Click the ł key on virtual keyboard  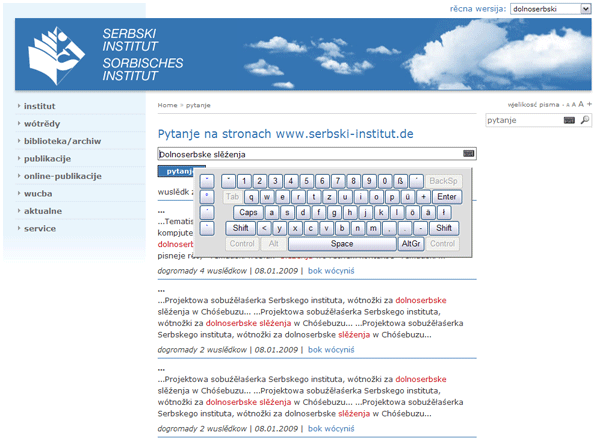pyautogui.click(x=443, y=212)
